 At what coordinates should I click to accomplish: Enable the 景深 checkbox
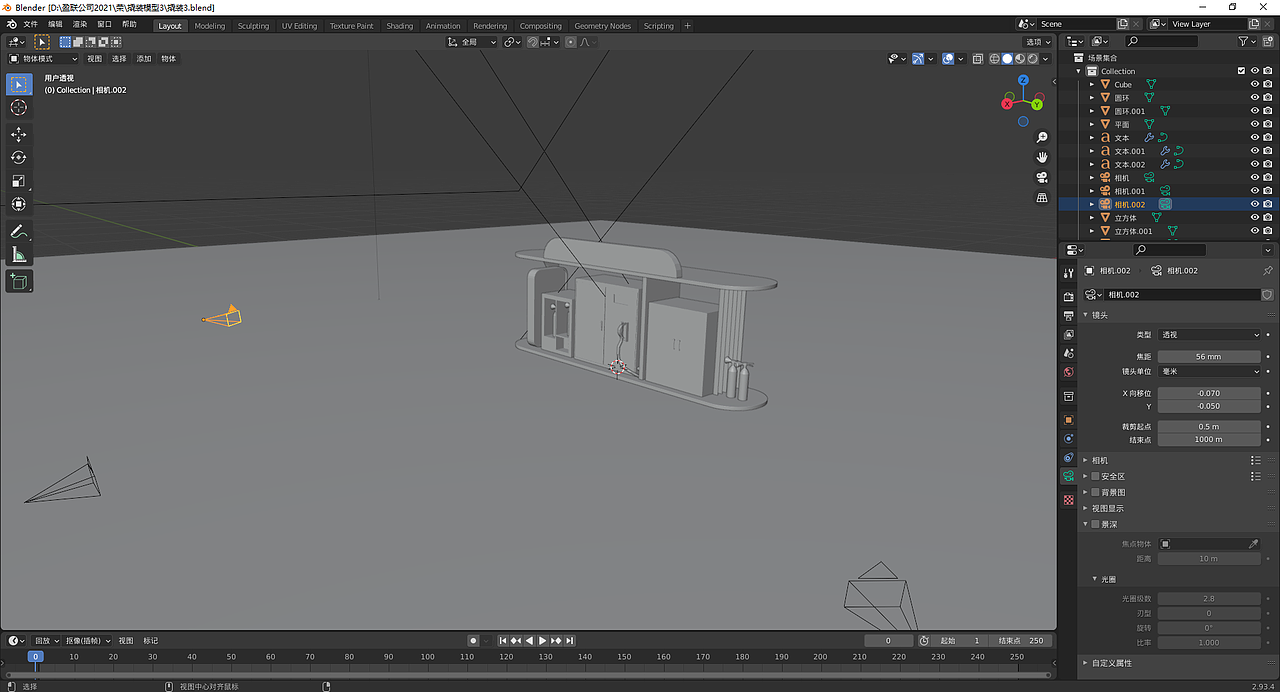coord(1096,524)
